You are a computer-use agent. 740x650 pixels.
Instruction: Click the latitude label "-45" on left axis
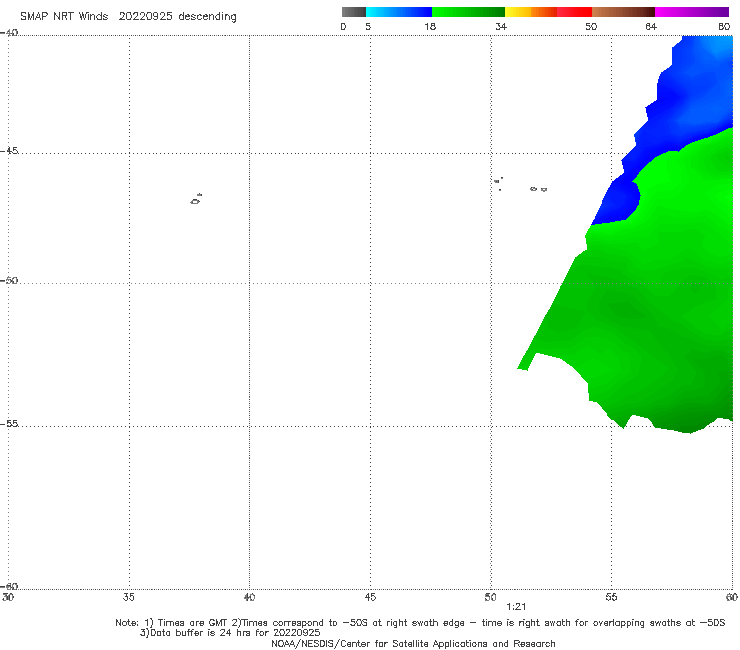[9, 151]
